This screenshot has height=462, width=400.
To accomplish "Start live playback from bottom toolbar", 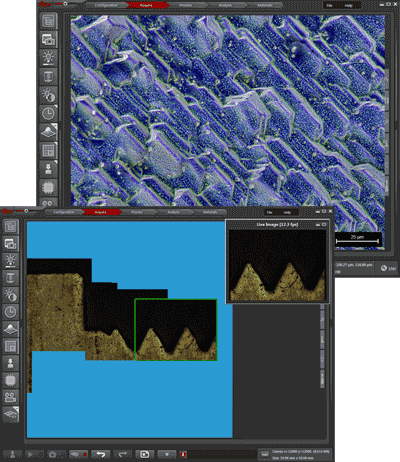I will (34, 454).
